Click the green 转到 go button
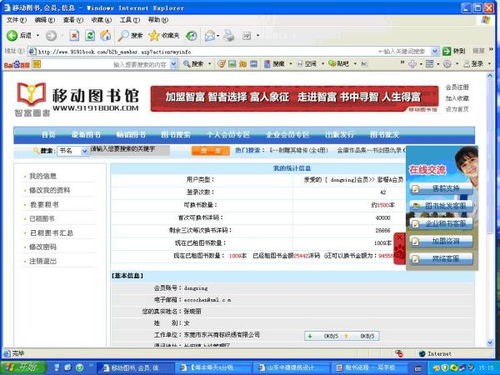 454,51
